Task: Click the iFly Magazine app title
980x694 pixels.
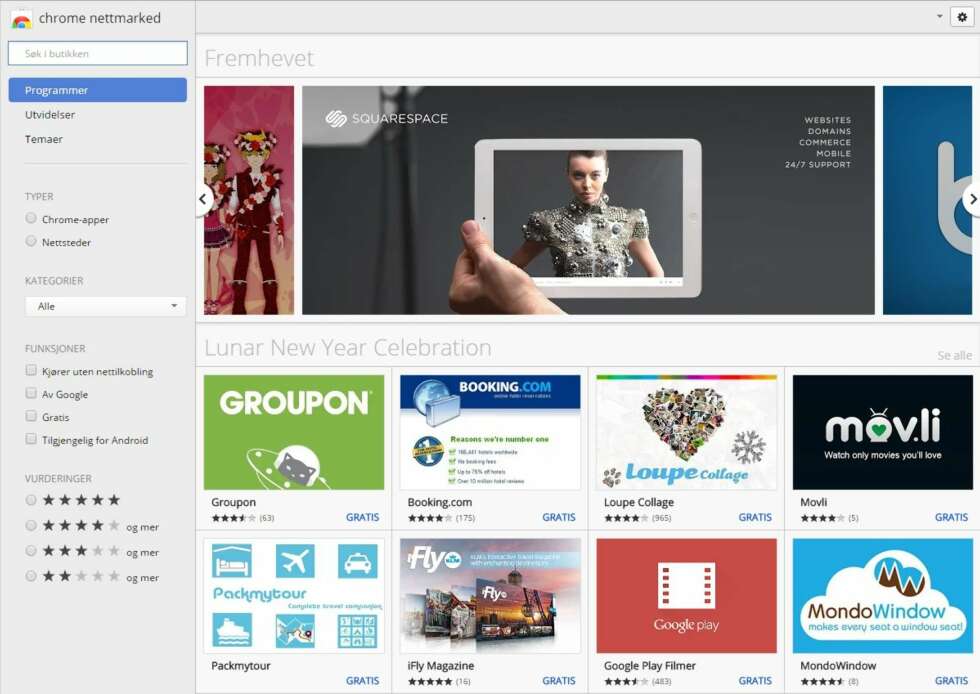Action: click(441, 666)
